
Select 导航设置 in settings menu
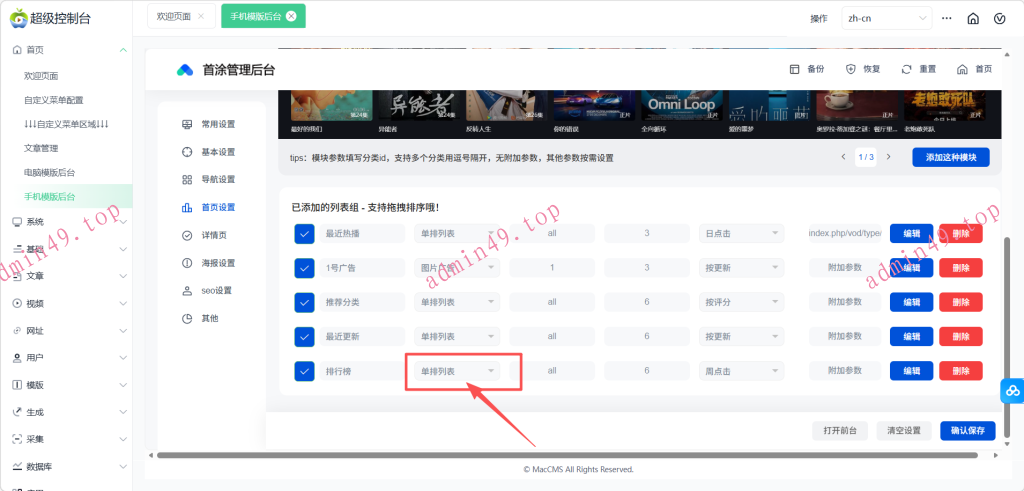click(x=217, y=179)
